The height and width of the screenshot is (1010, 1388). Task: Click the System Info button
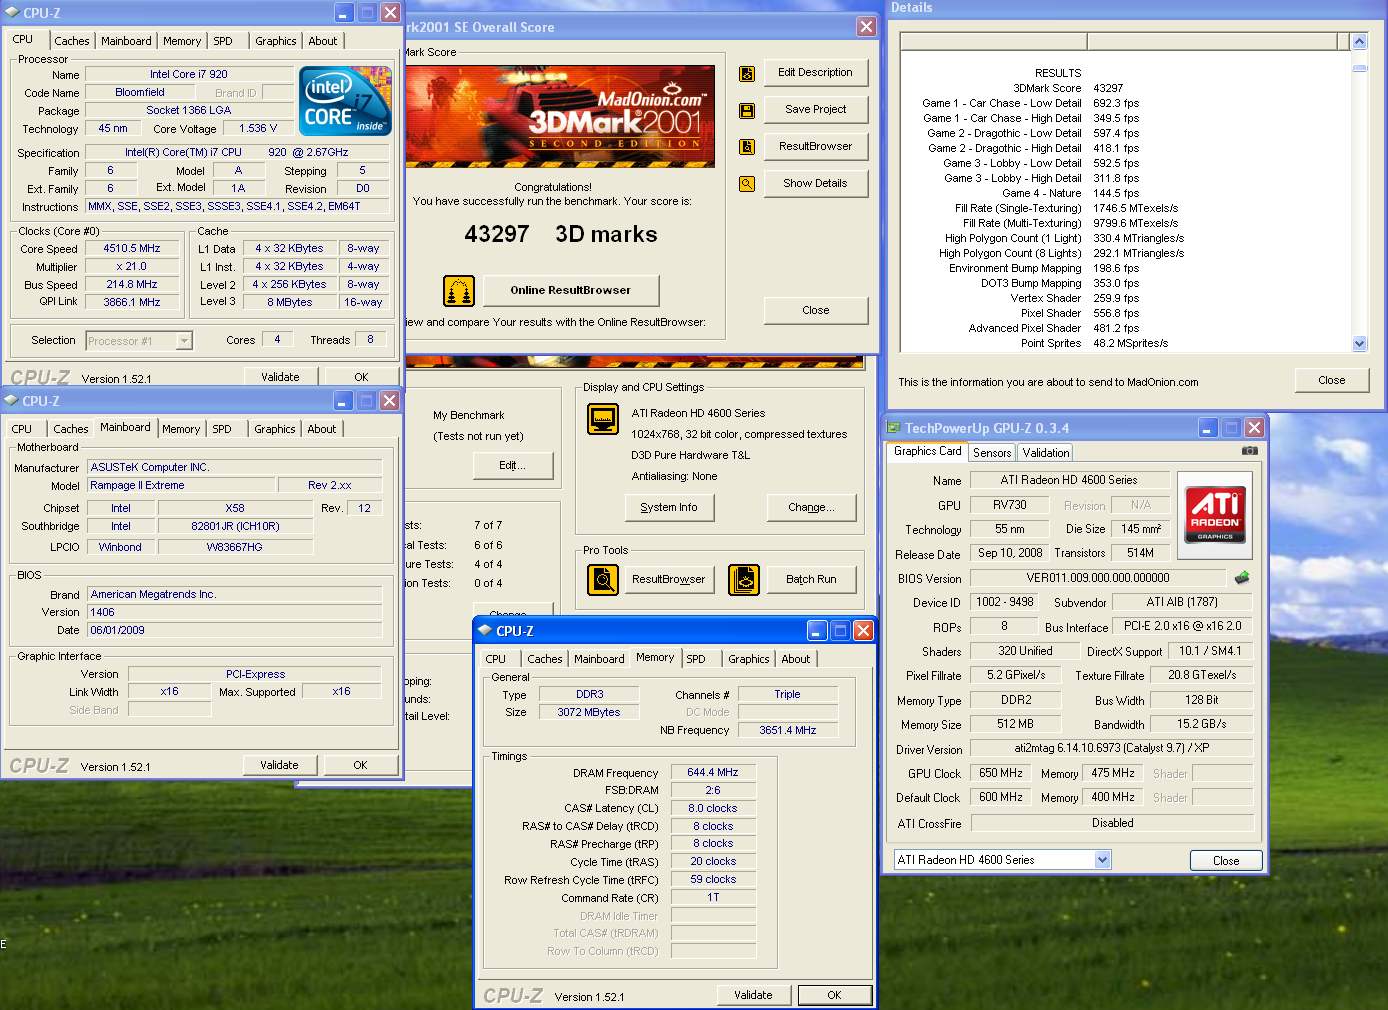point(669,508)
